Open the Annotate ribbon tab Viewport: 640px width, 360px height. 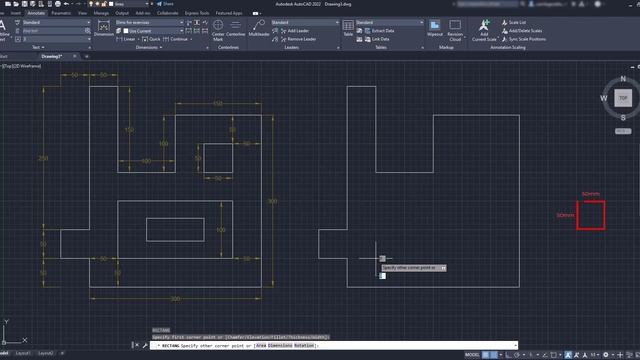[36, 13]
